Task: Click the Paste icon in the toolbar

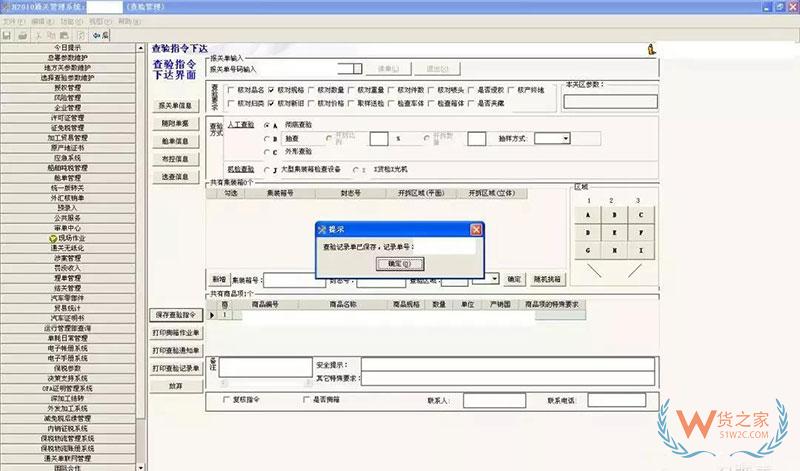Action: (x=64, y=35)
